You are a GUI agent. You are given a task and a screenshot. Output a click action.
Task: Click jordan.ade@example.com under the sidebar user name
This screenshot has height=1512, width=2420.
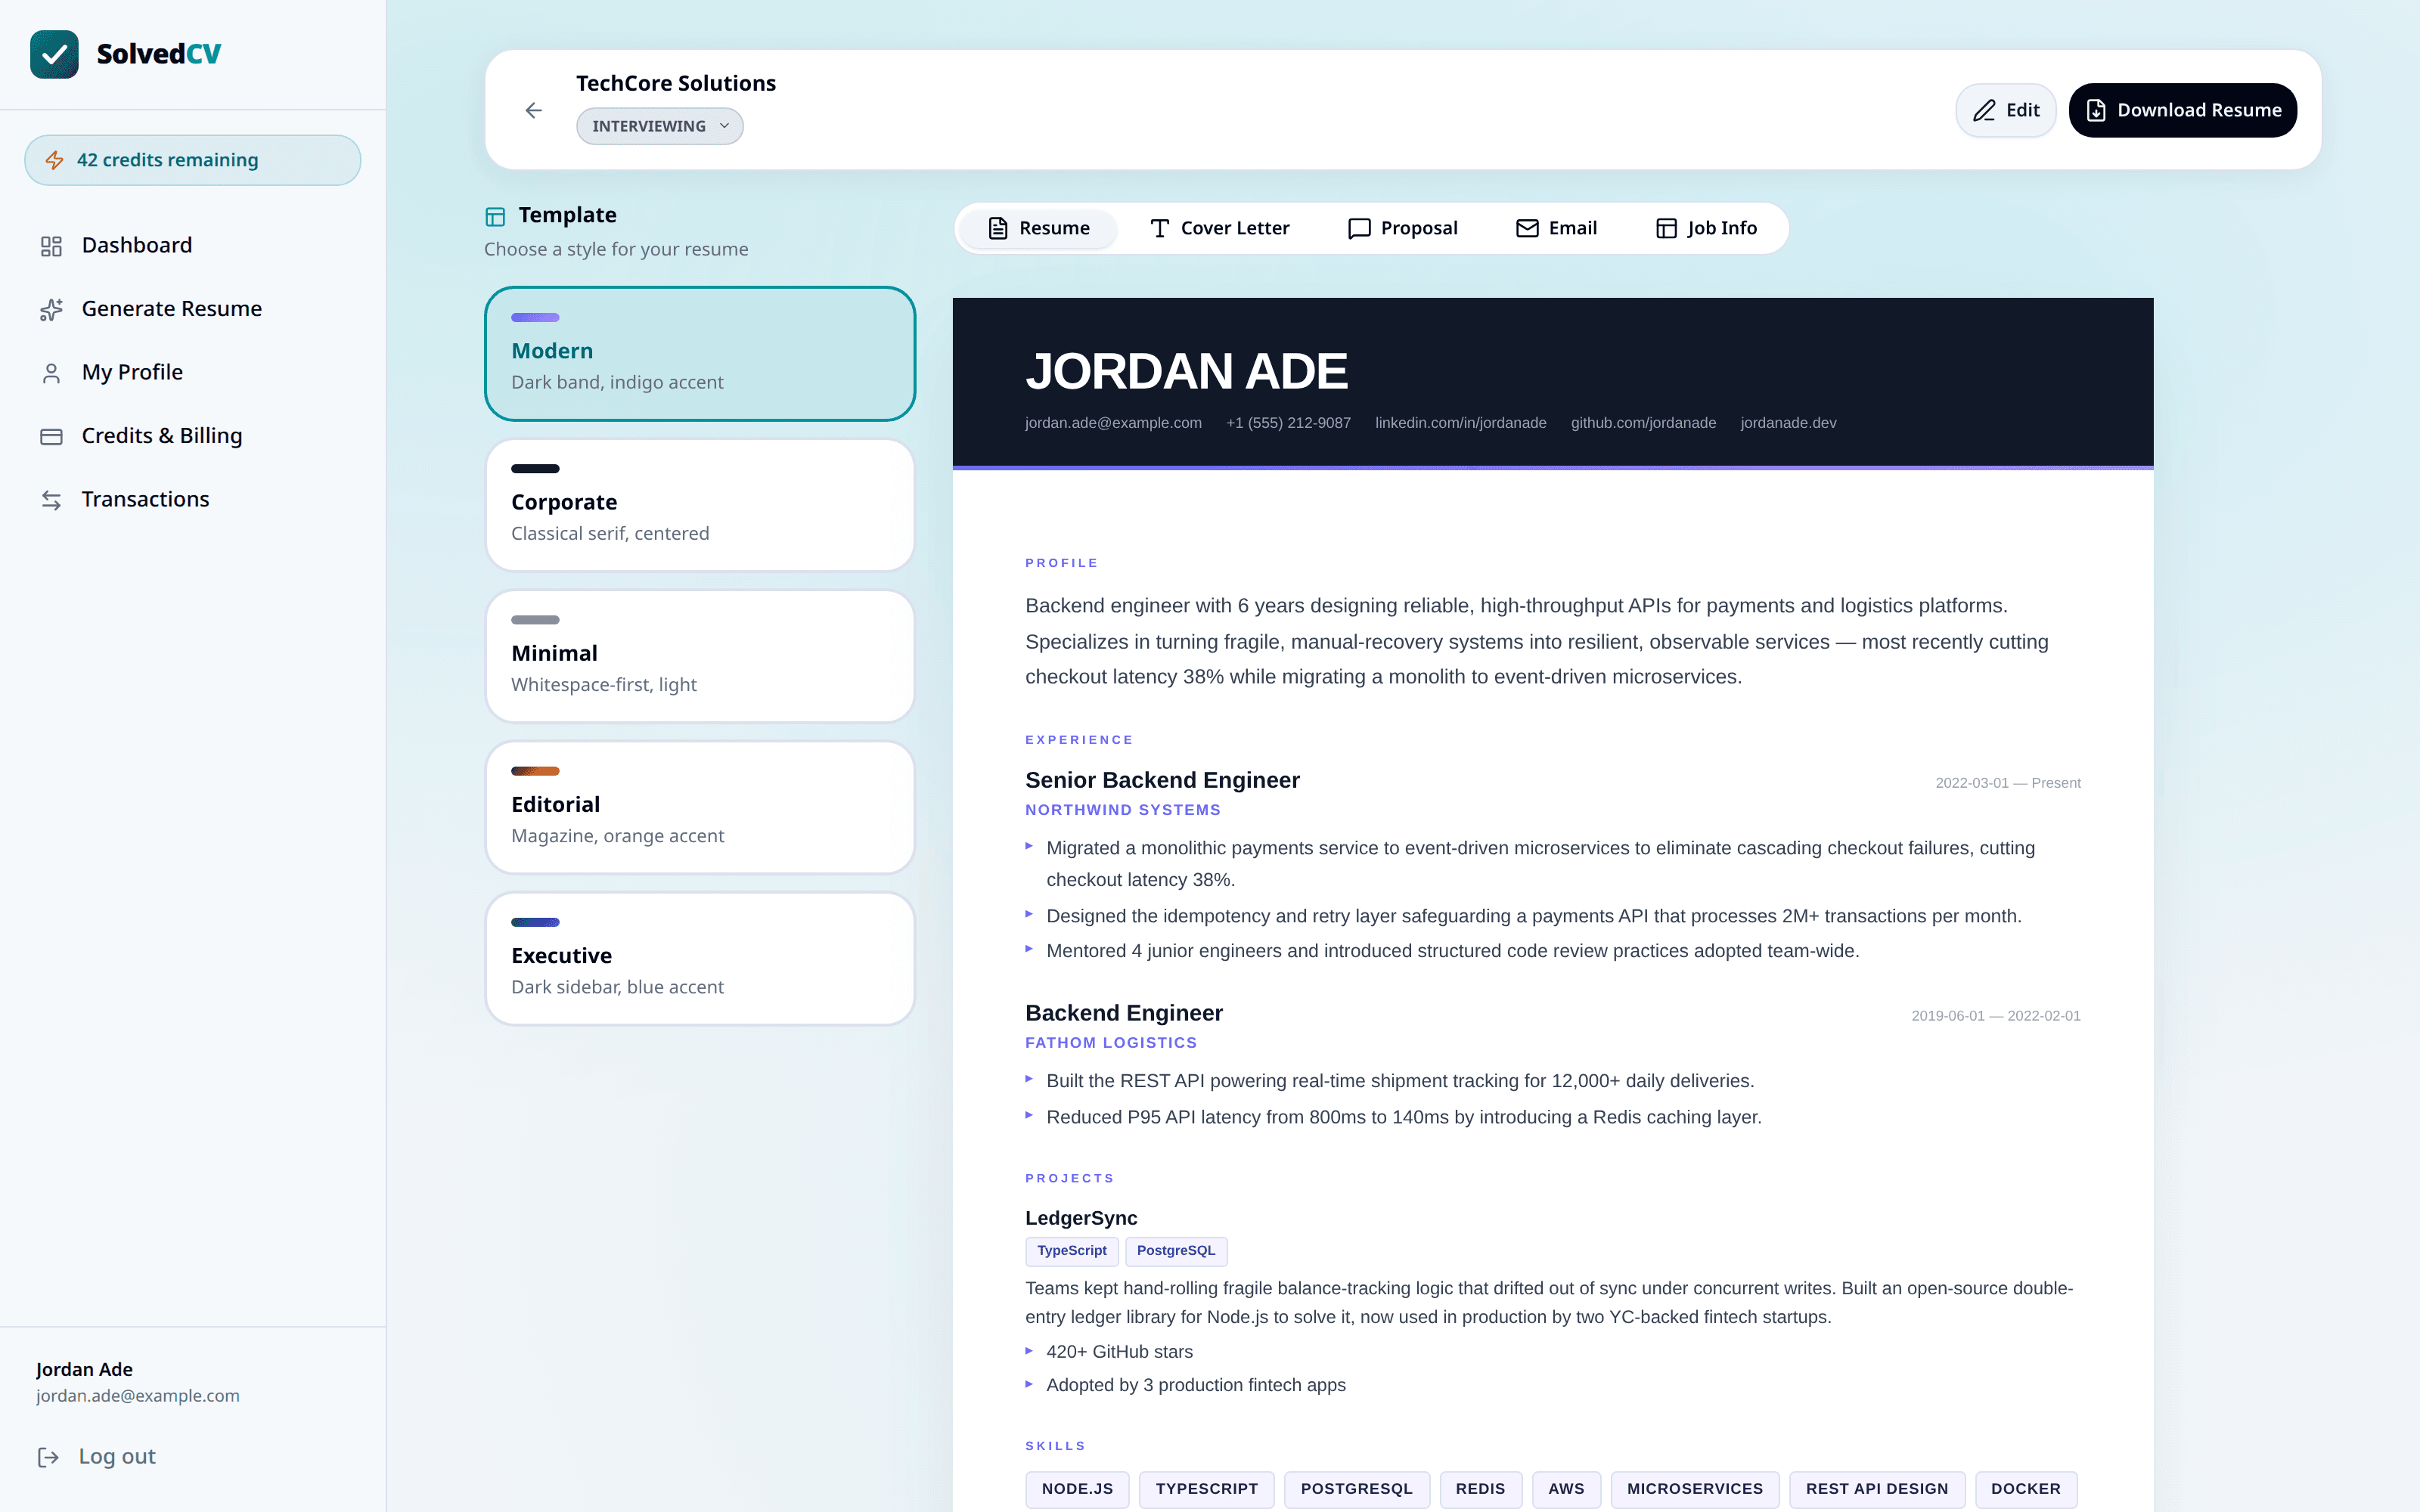[x=138, y=1396]
